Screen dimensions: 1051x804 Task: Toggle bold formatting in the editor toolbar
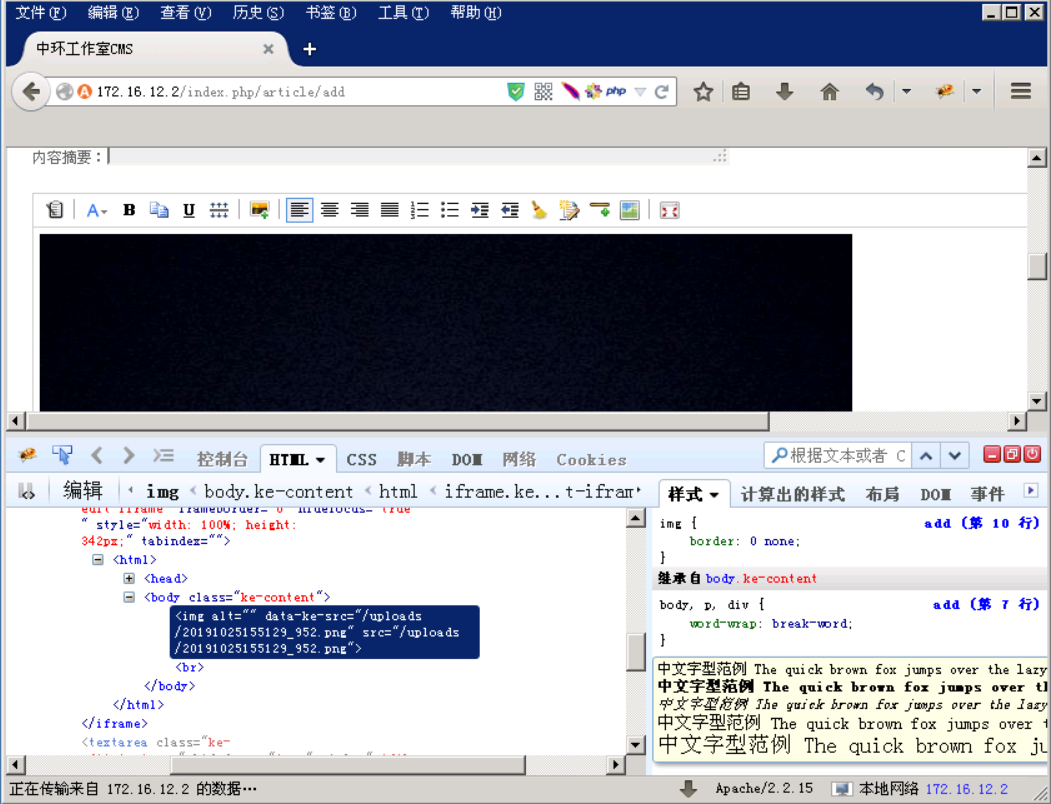(129, 210)
